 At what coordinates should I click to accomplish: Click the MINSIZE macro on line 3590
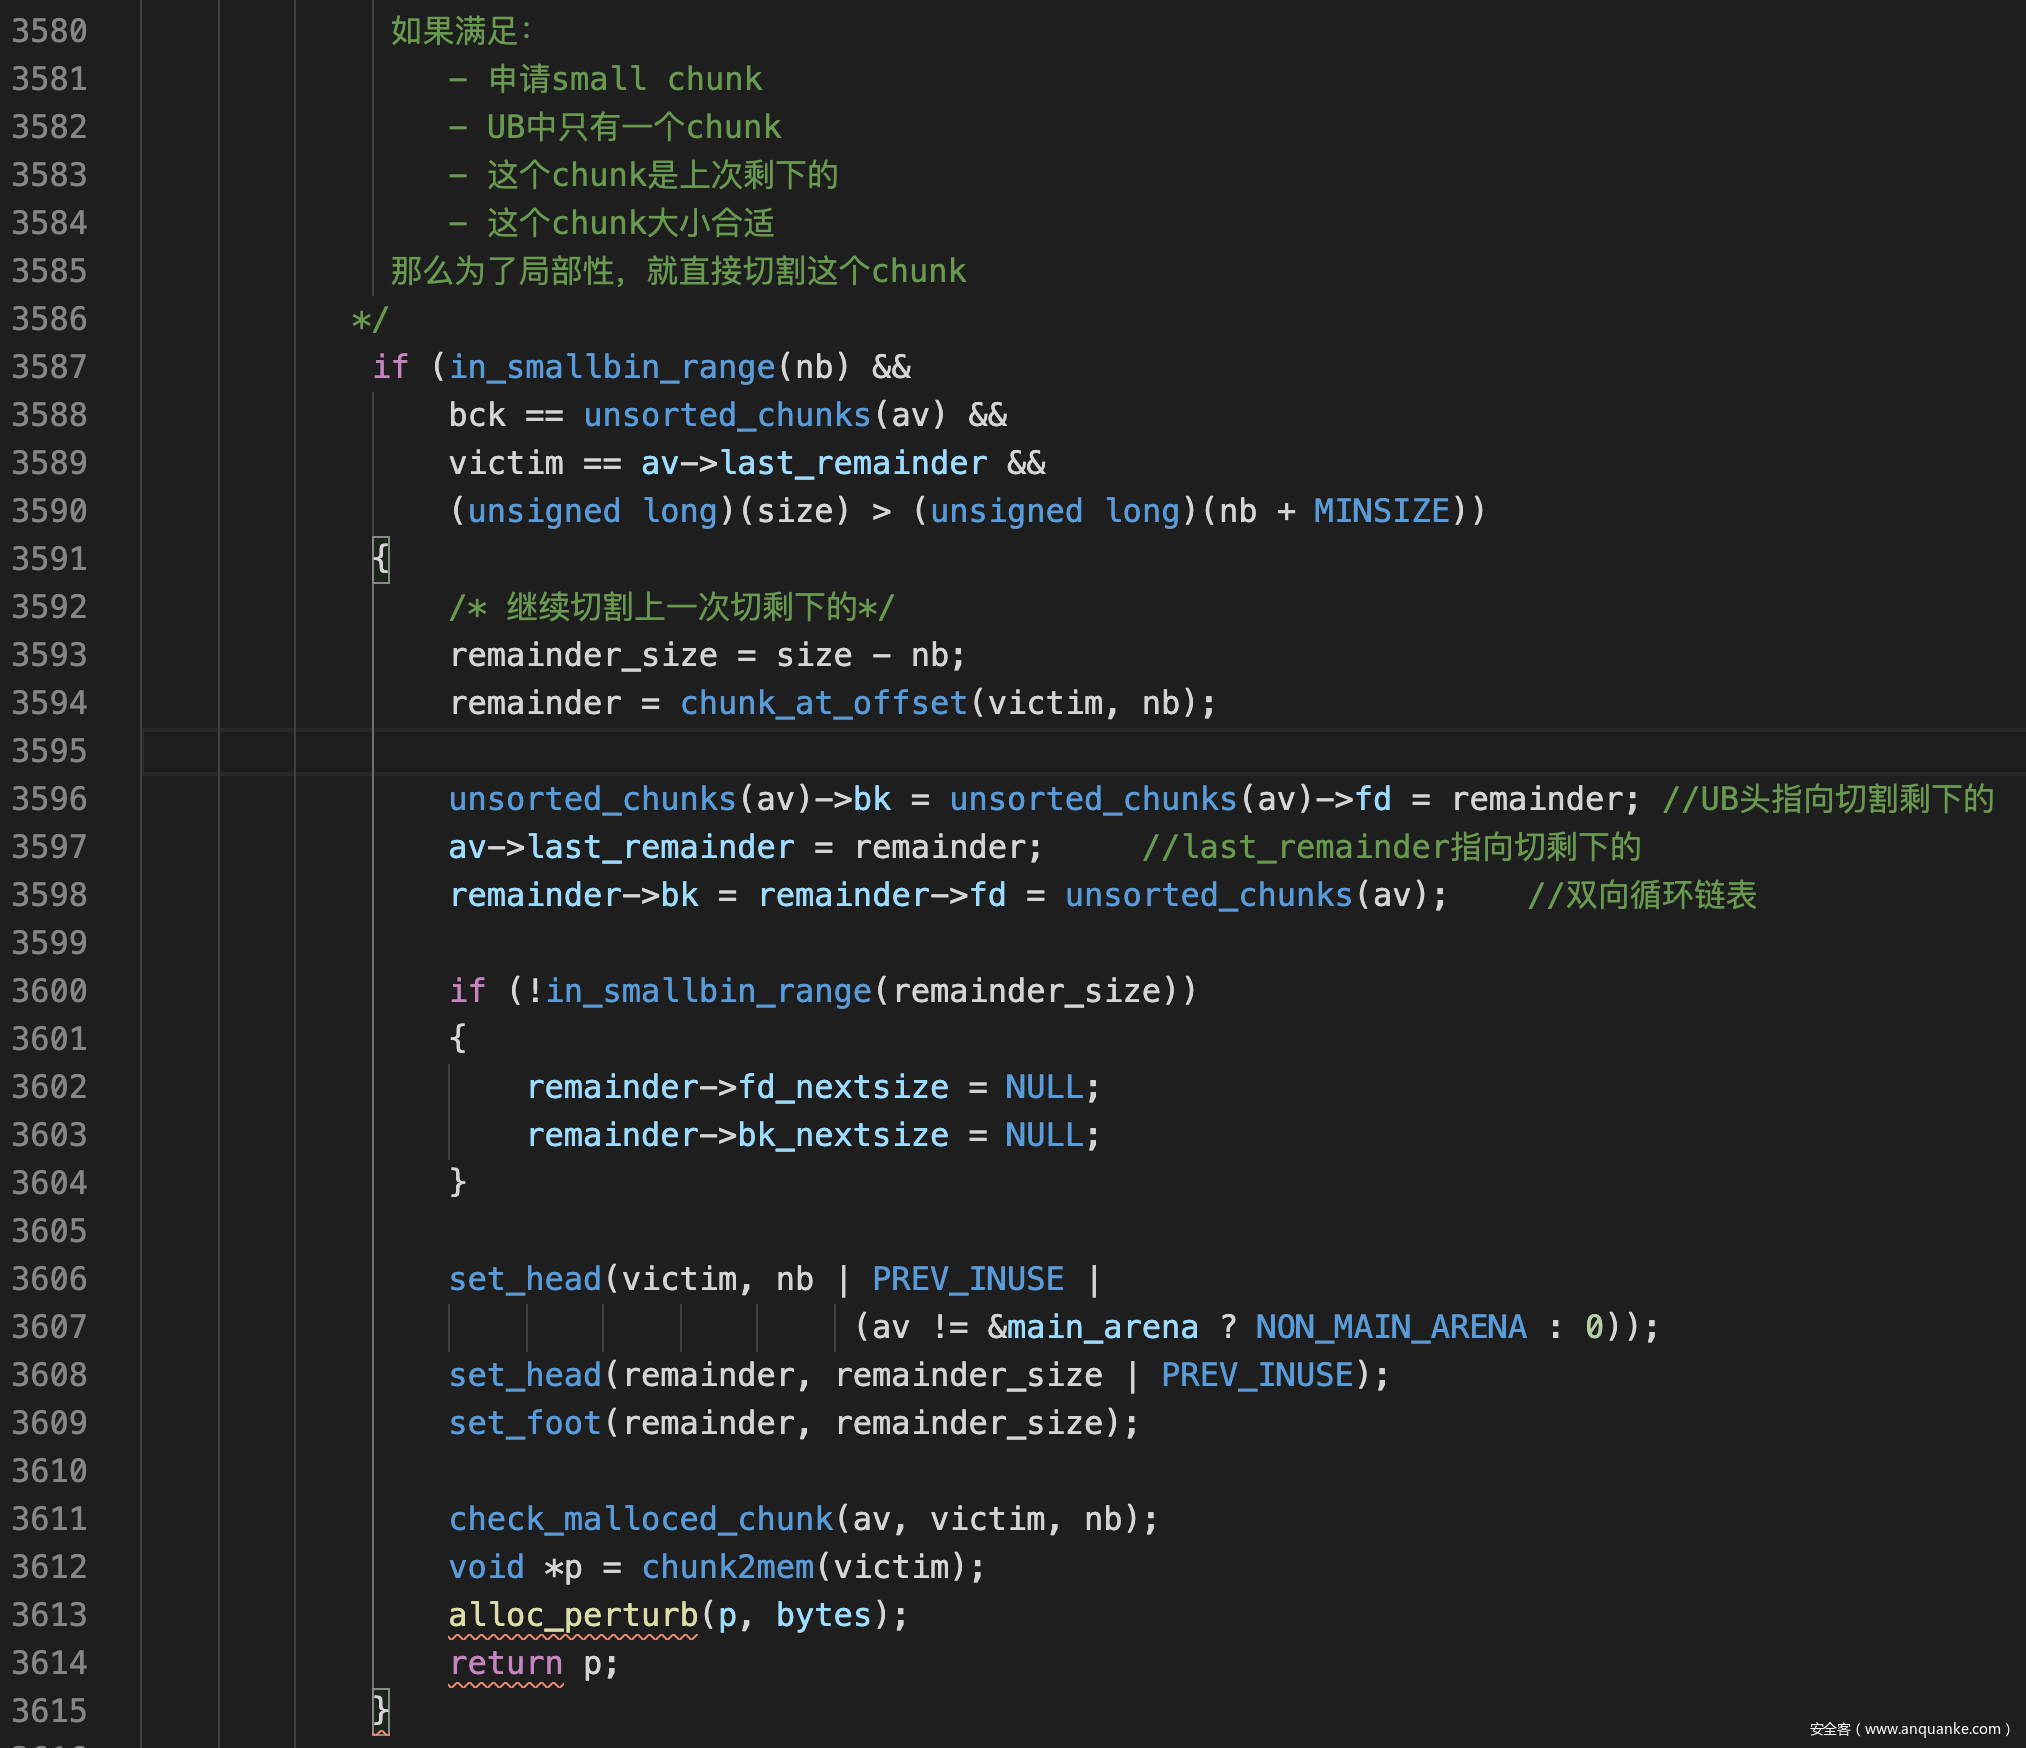pyautogui.click(x=1381, y=511)
